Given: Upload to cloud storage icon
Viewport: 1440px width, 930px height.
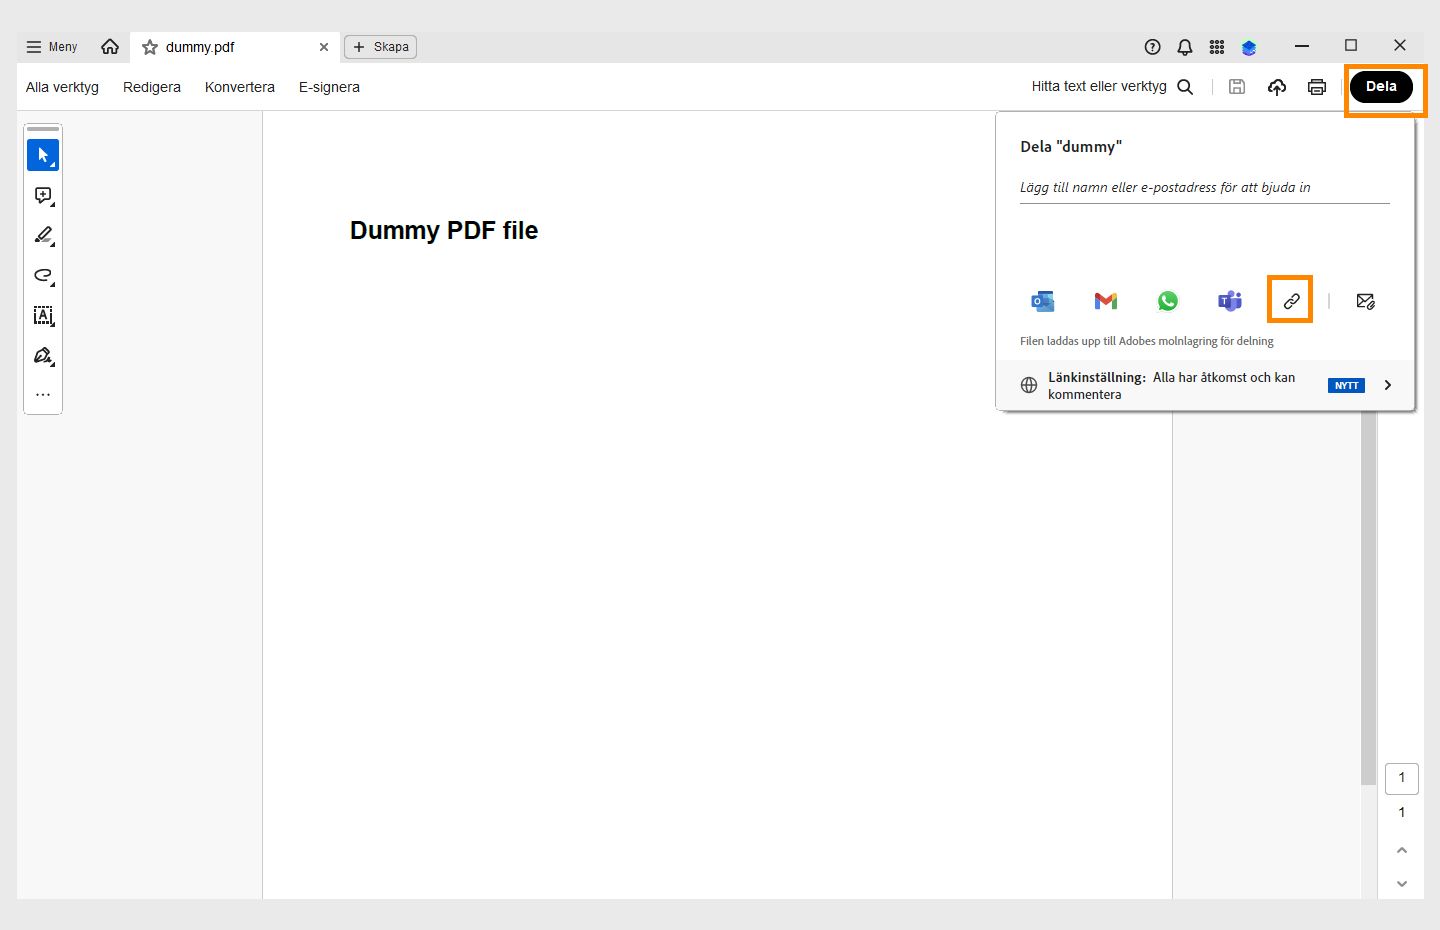Looking at the screenshot, I should (1277, 87).
